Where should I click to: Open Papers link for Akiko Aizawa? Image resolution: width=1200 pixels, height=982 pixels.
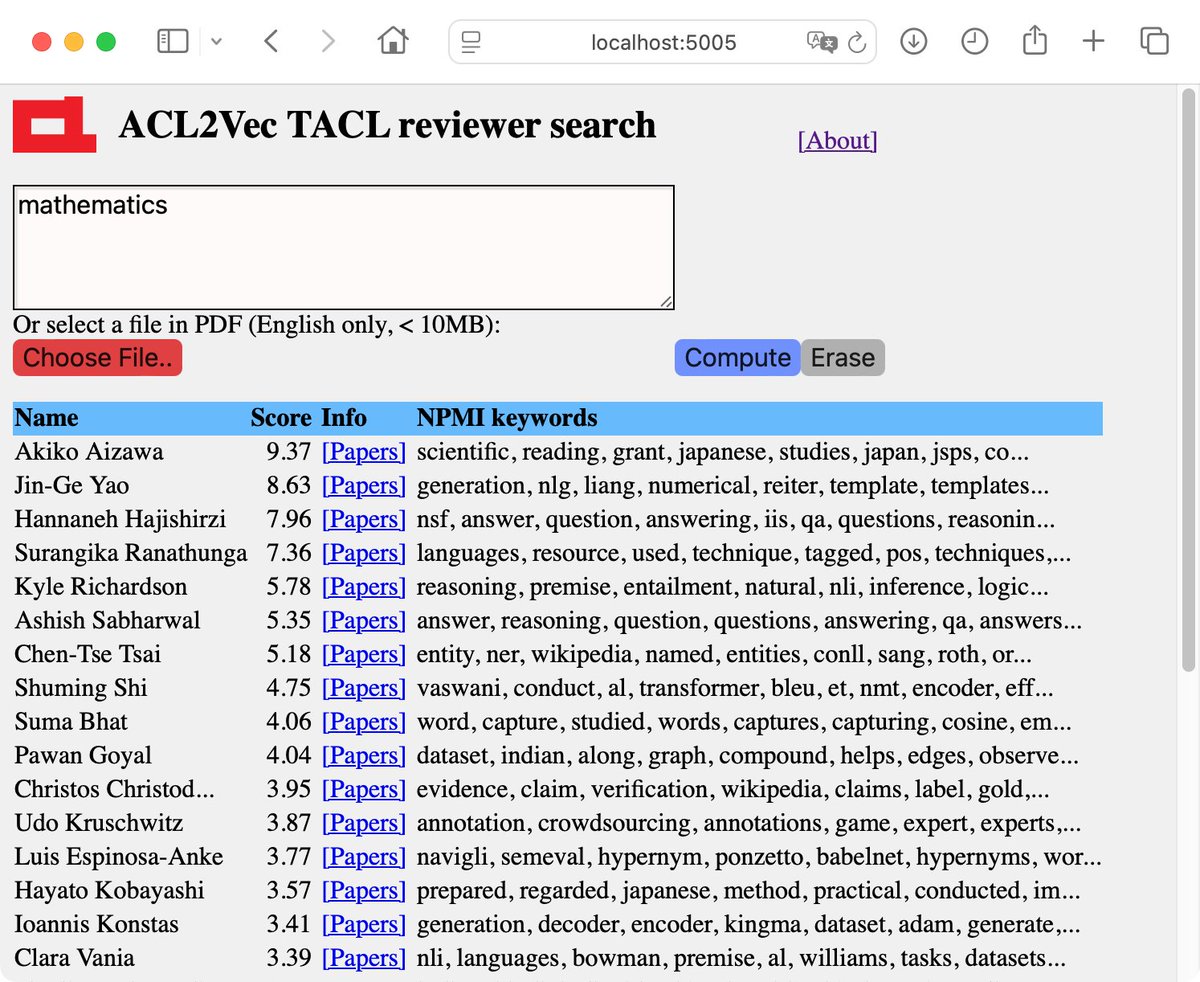[x=364, y=452]
